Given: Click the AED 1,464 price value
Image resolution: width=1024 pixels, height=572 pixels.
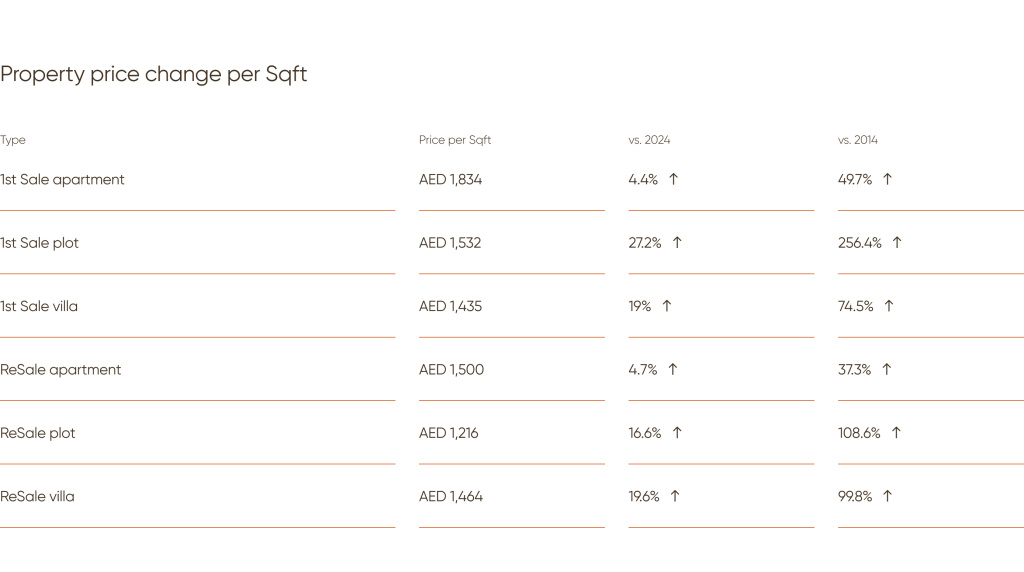Looking at the screenshot, I should (451, 496).
